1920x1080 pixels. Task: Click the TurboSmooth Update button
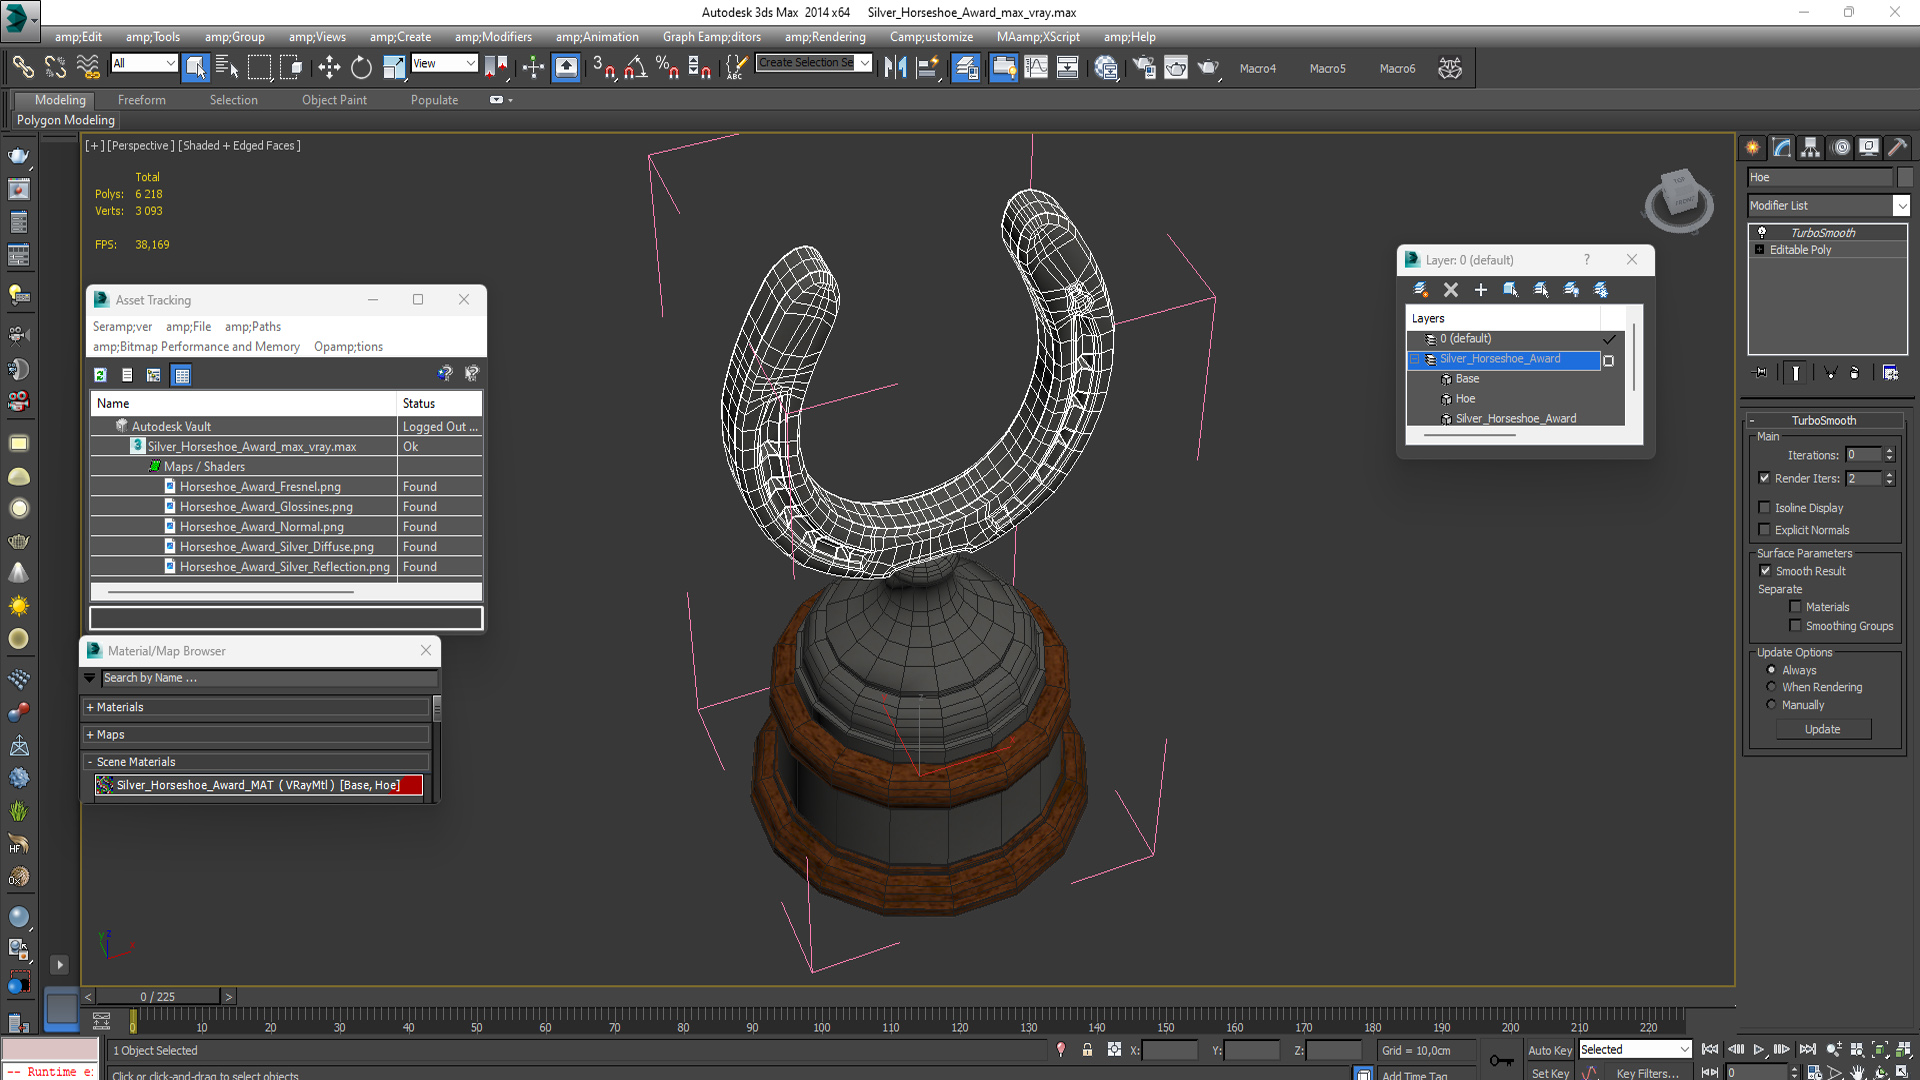click(1822, 730)
